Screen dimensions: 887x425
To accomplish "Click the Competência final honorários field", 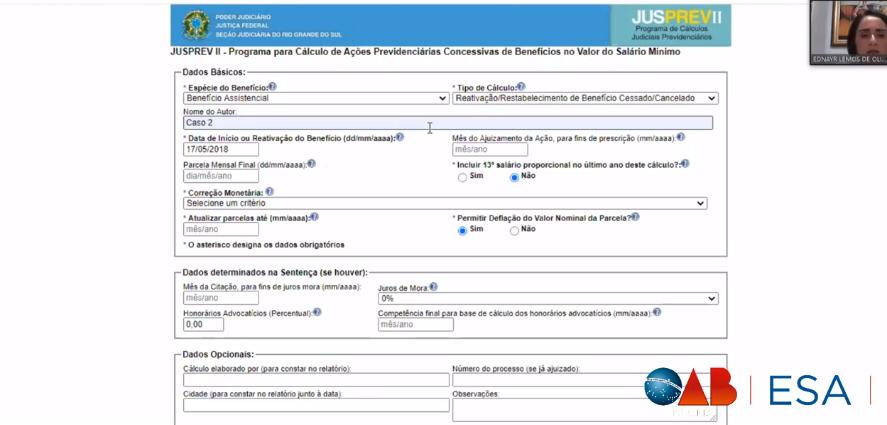I will point(416,325).
